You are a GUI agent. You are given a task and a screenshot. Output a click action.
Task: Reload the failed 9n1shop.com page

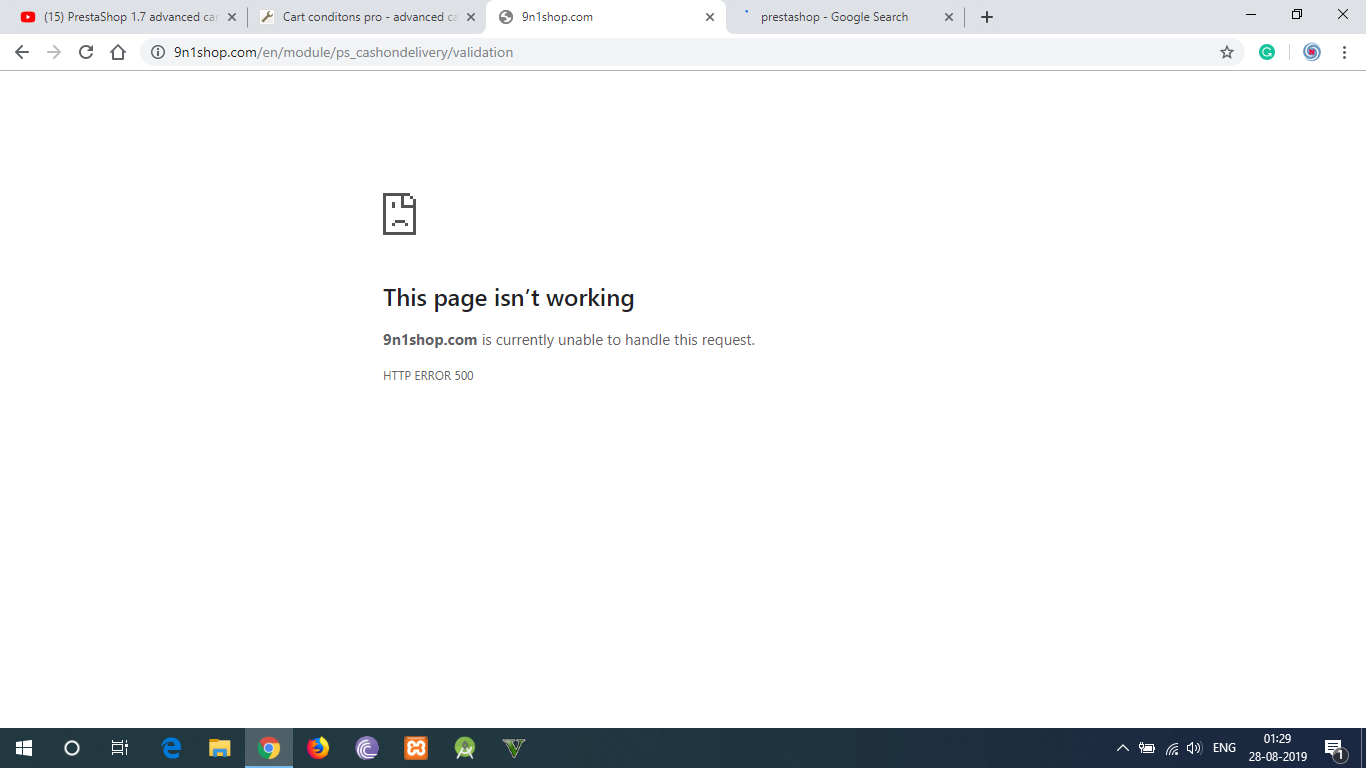coord(85,52)
